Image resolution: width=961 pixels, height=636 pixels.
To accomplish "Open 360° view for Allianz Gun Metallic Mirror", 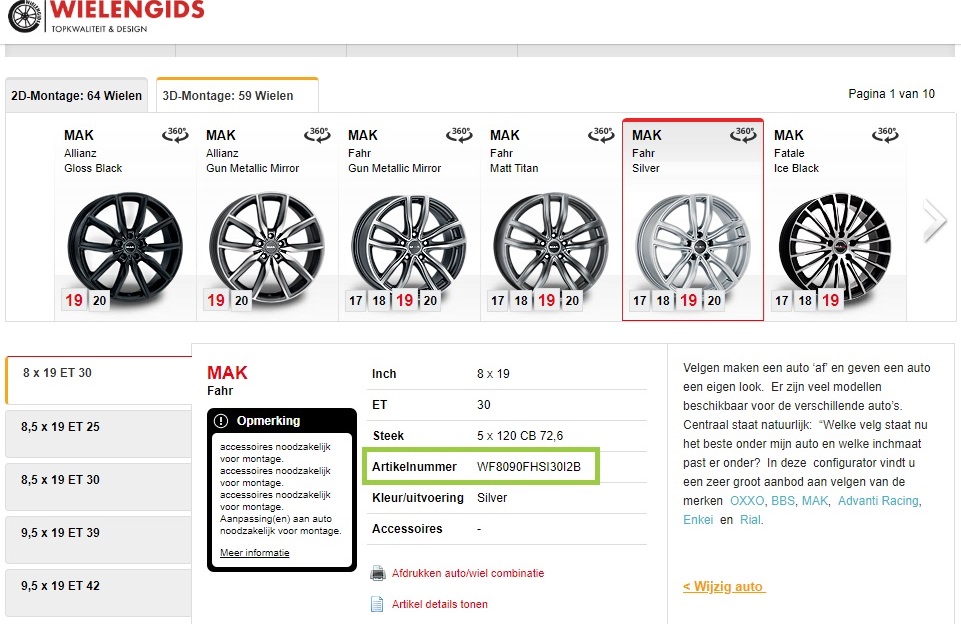I will (317, 134).
